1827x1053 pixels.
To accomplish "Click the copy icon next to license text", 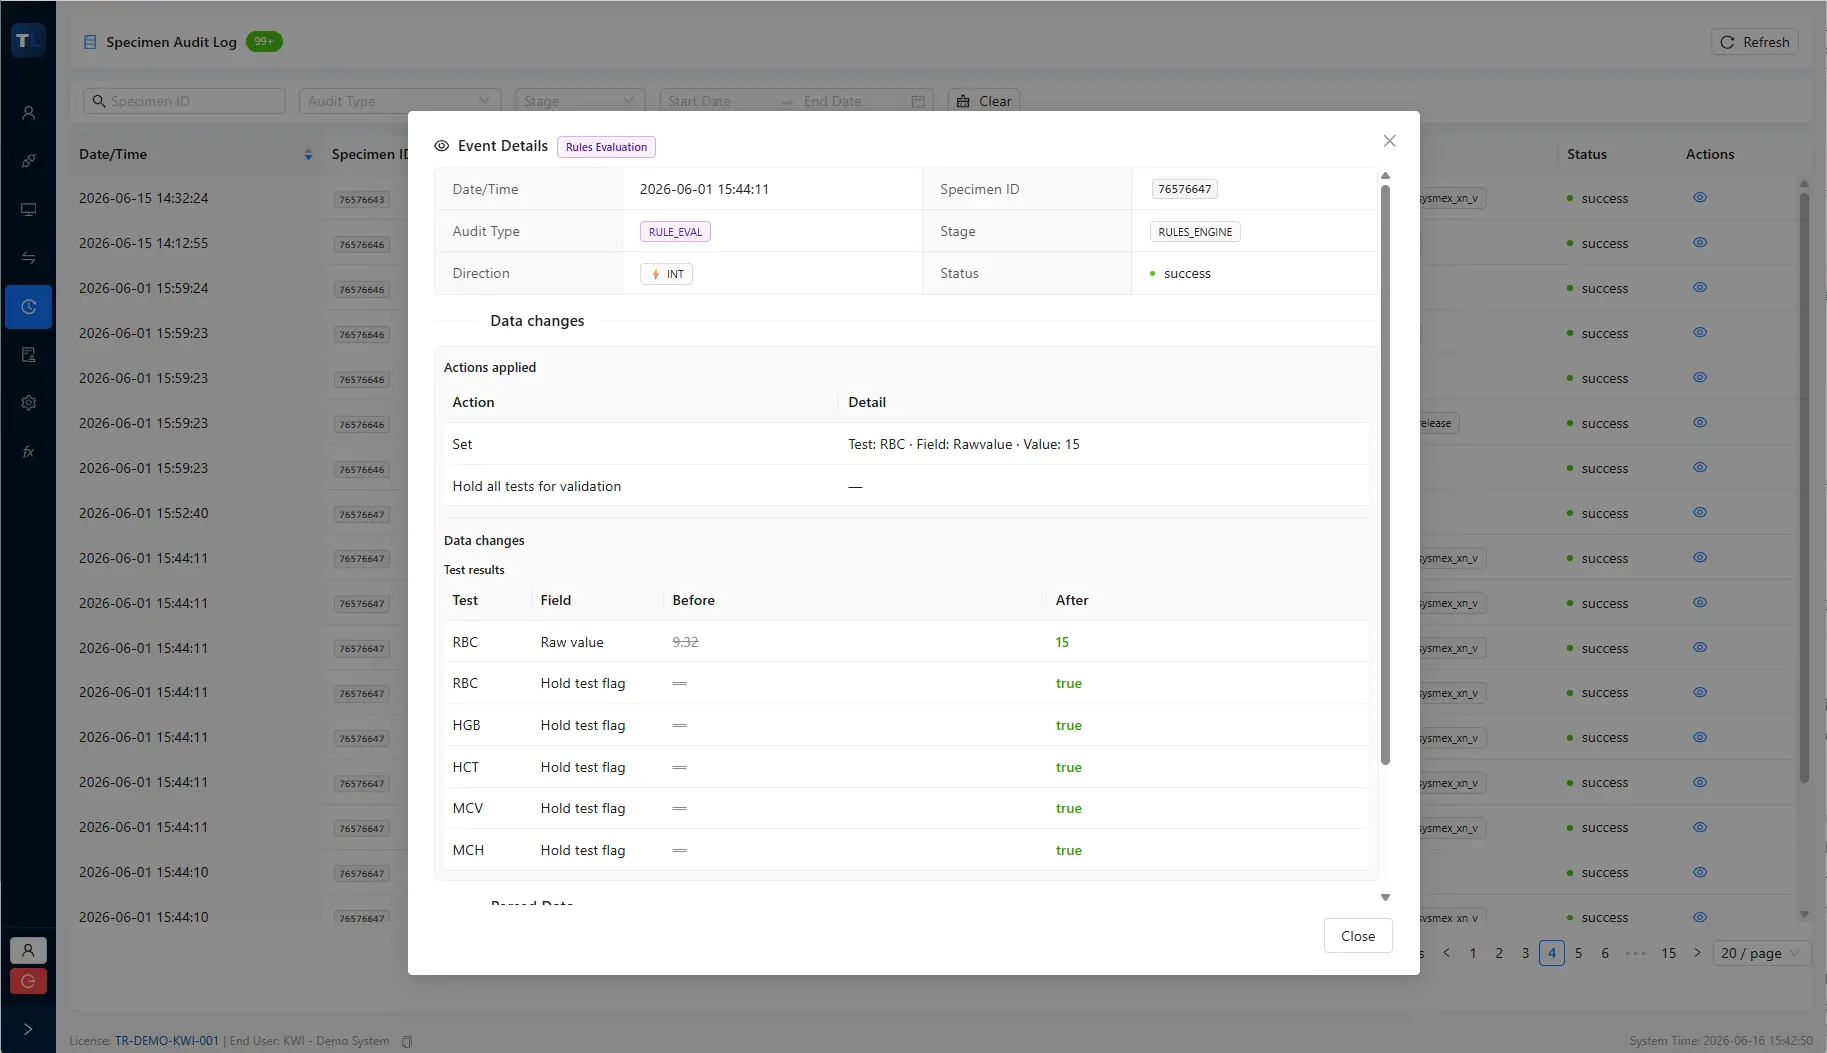I will (407, 1041).
